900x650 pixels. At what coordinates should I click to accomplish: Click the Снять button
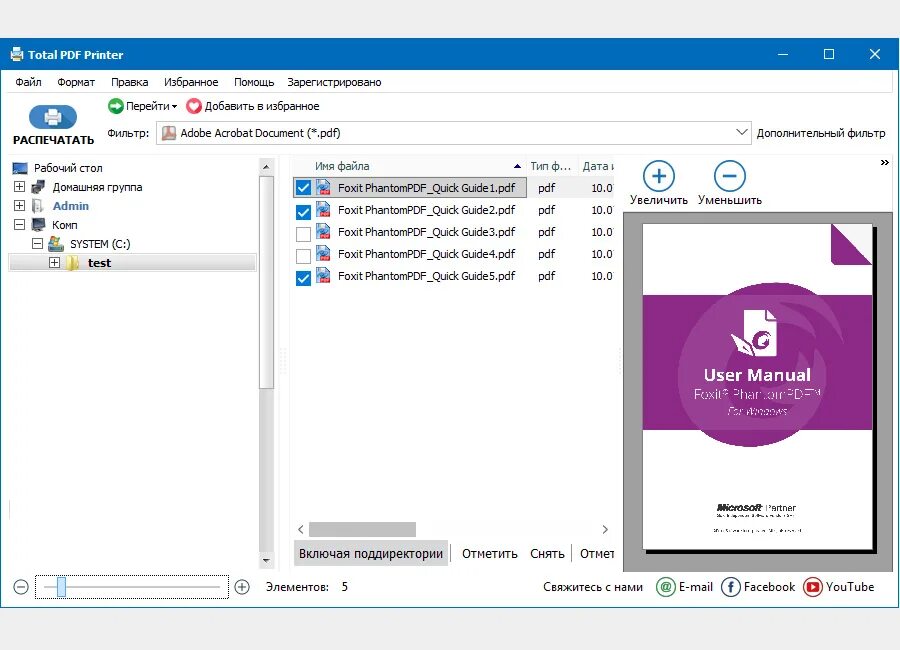coord(547,554)
